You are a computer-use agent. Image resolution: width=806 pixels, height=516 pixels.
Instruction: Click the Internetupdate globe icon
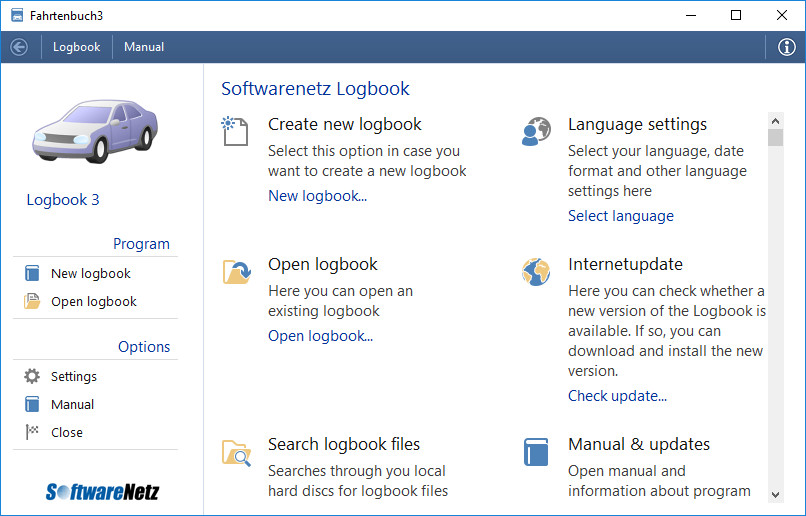pos(536,271)
